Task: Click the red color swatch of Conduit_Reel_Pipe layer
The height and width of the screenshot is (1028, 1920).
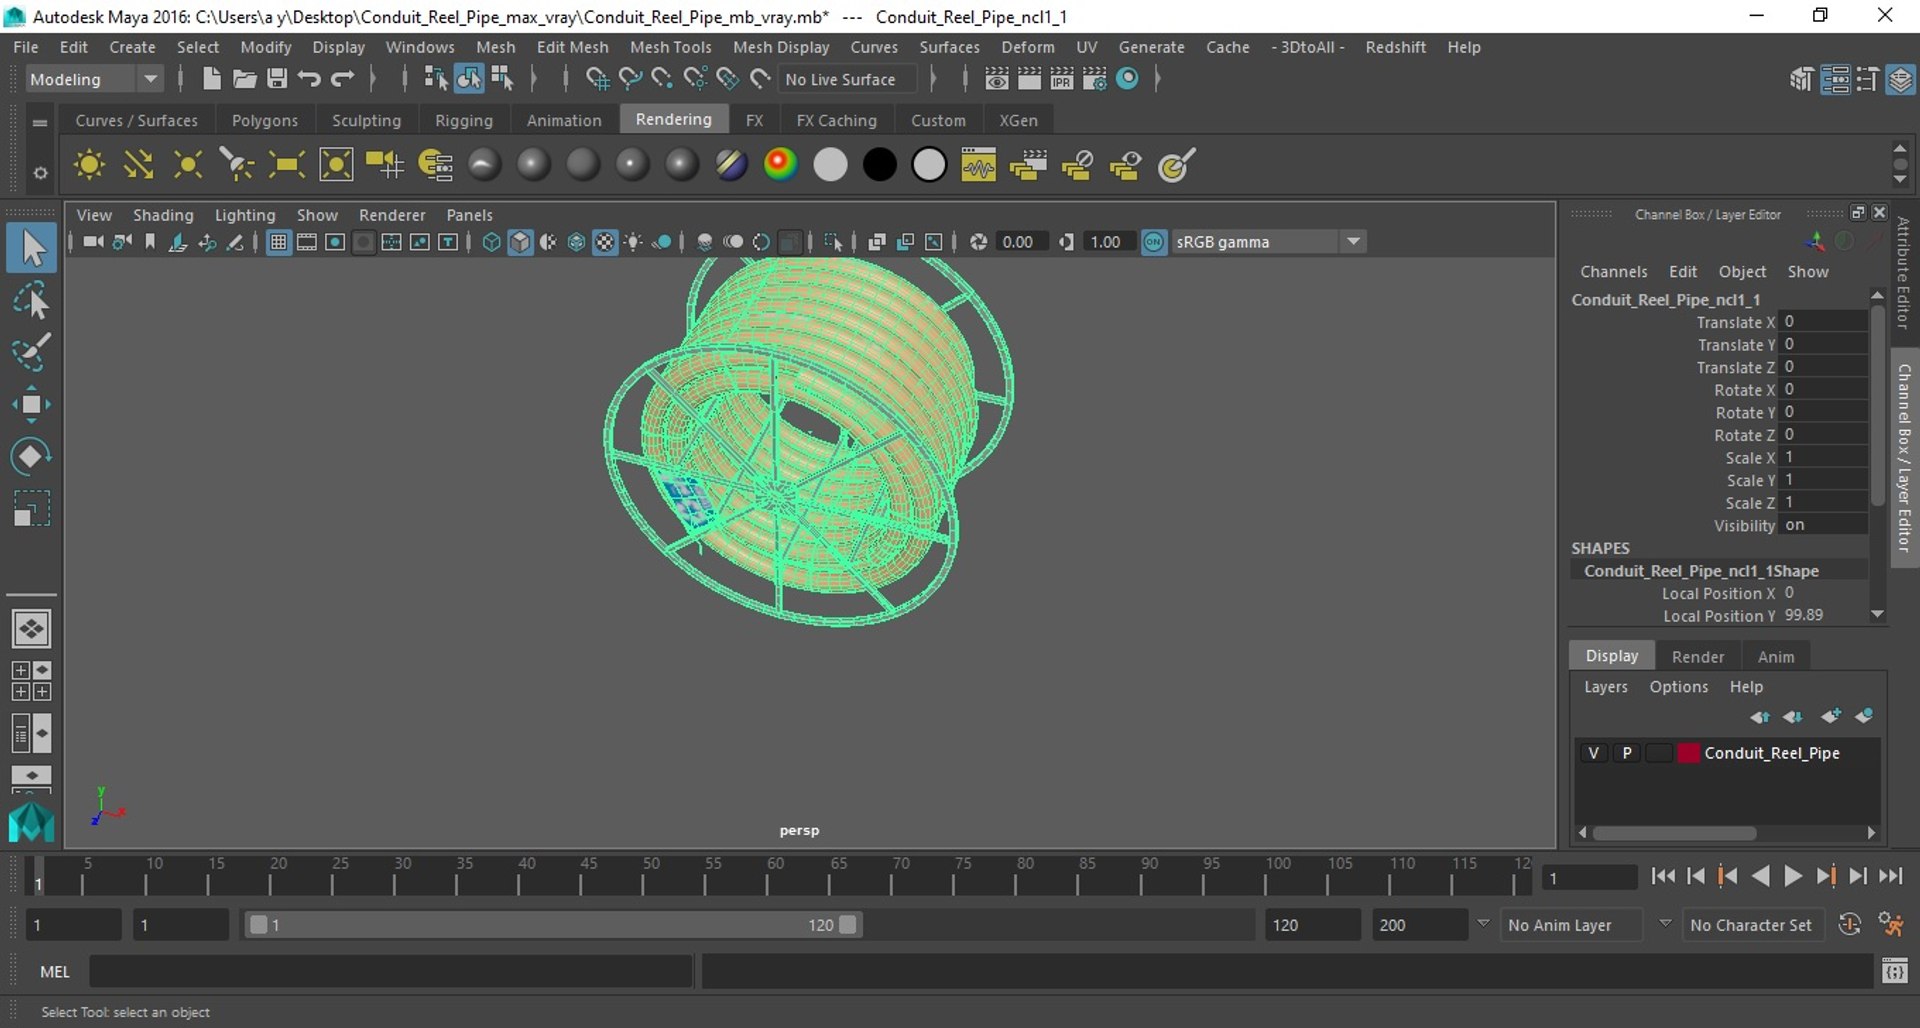Action: coord(1688,753)
